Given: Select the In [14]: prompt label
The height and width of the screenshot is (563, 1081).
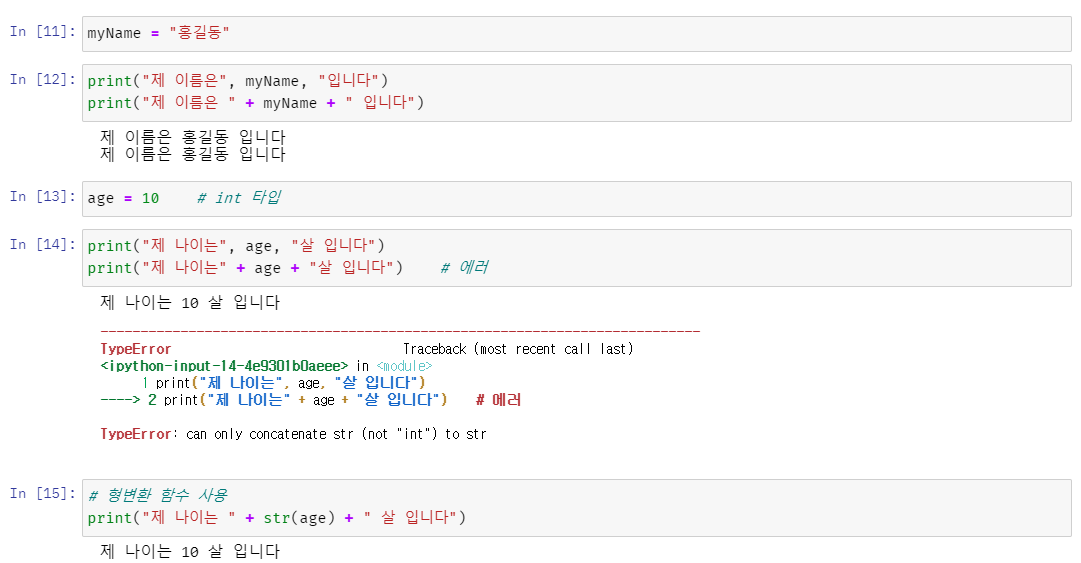Looking at the screenshot, I should [x=43, y=245].
